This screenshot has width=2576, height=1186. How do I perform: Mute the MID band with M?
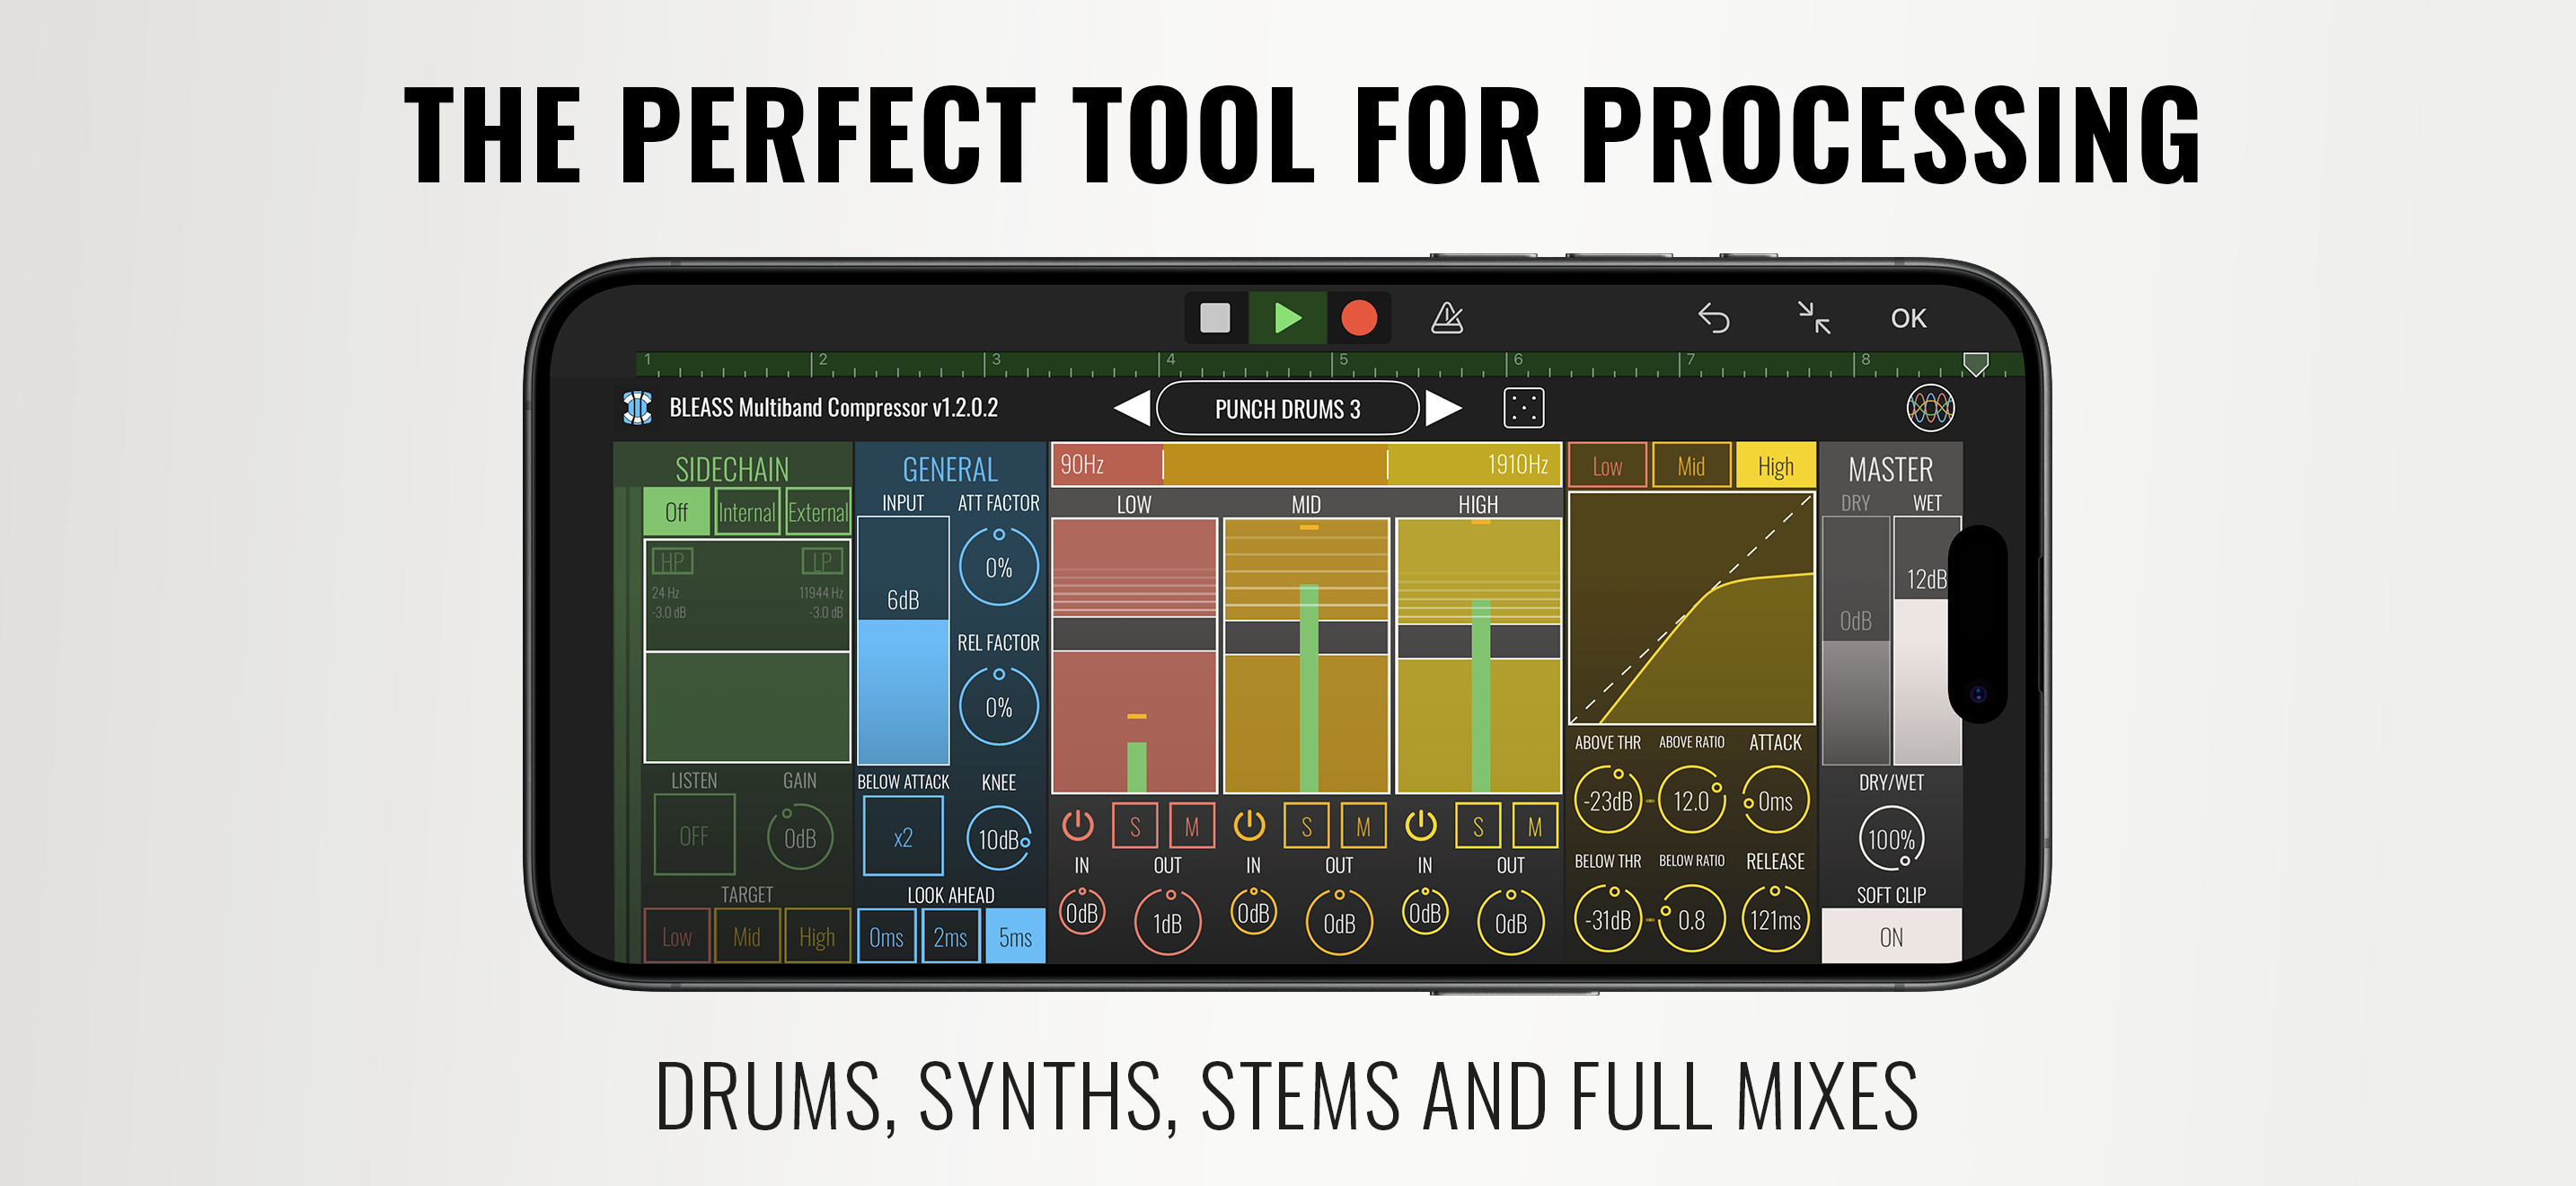(x=1363, y=826)
